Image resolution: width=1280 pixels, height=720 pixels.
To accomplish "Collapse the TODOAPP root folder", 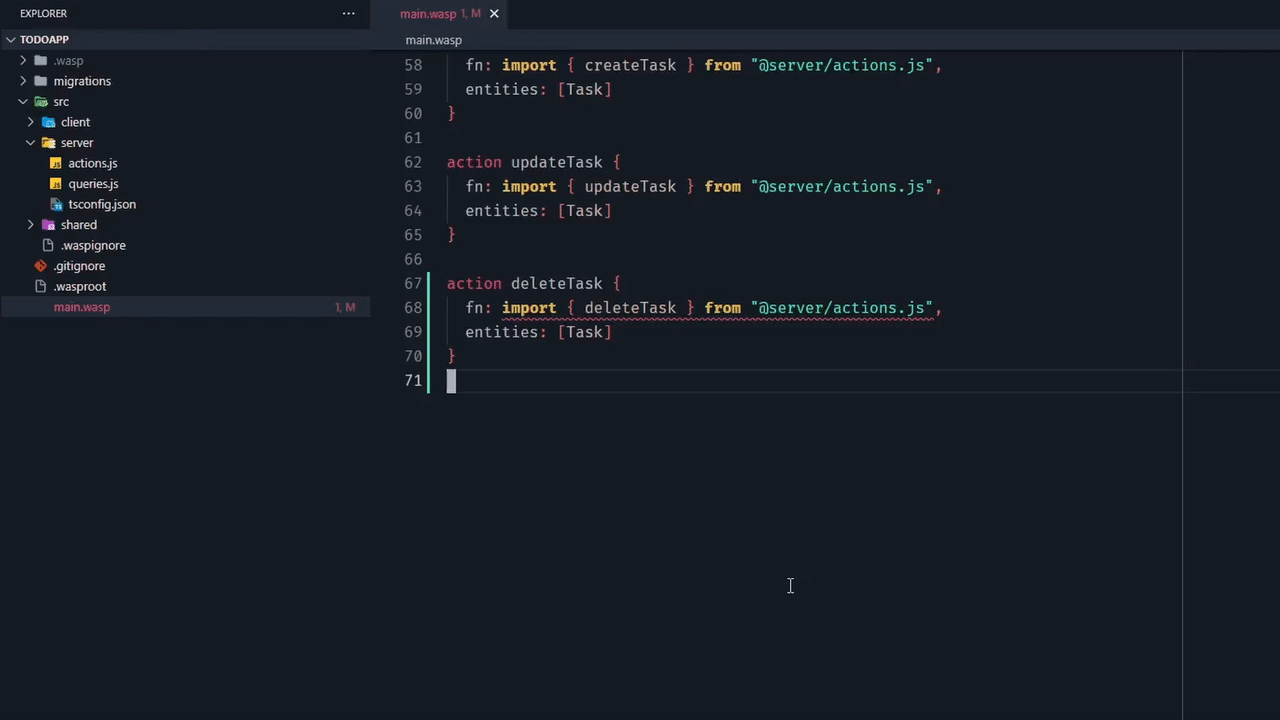I will pos(11,40).
